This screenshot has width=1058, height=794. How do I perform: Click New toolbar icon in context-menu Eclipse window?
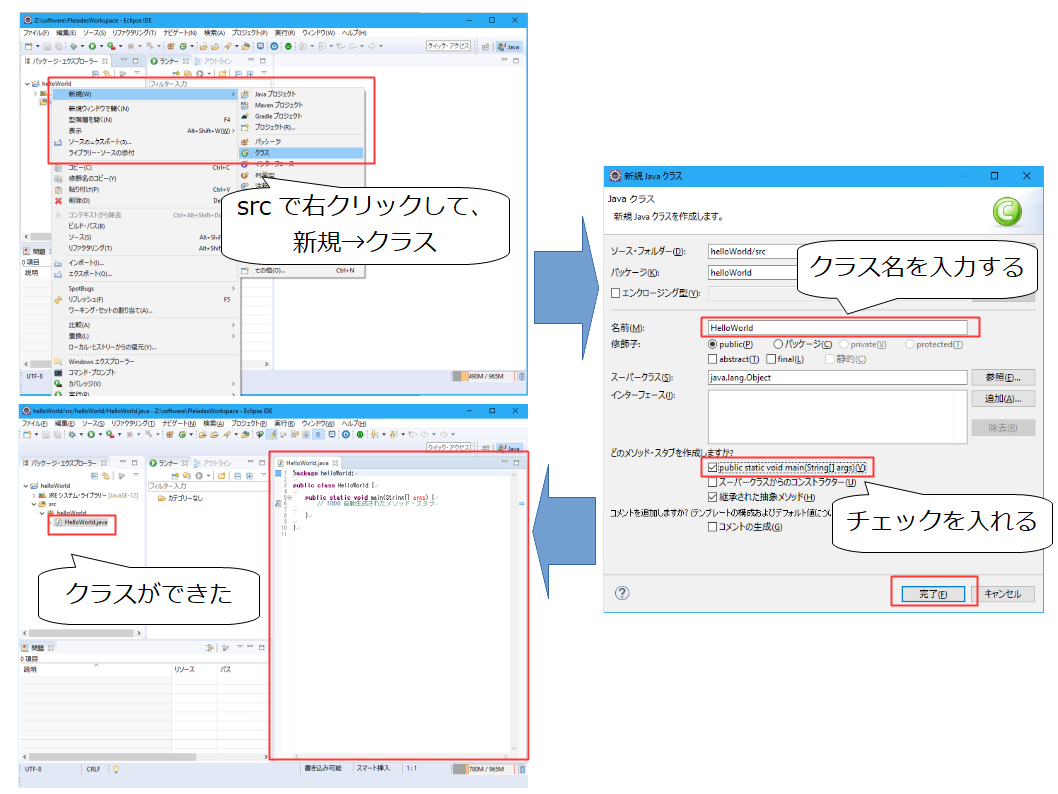coord(28,46)
